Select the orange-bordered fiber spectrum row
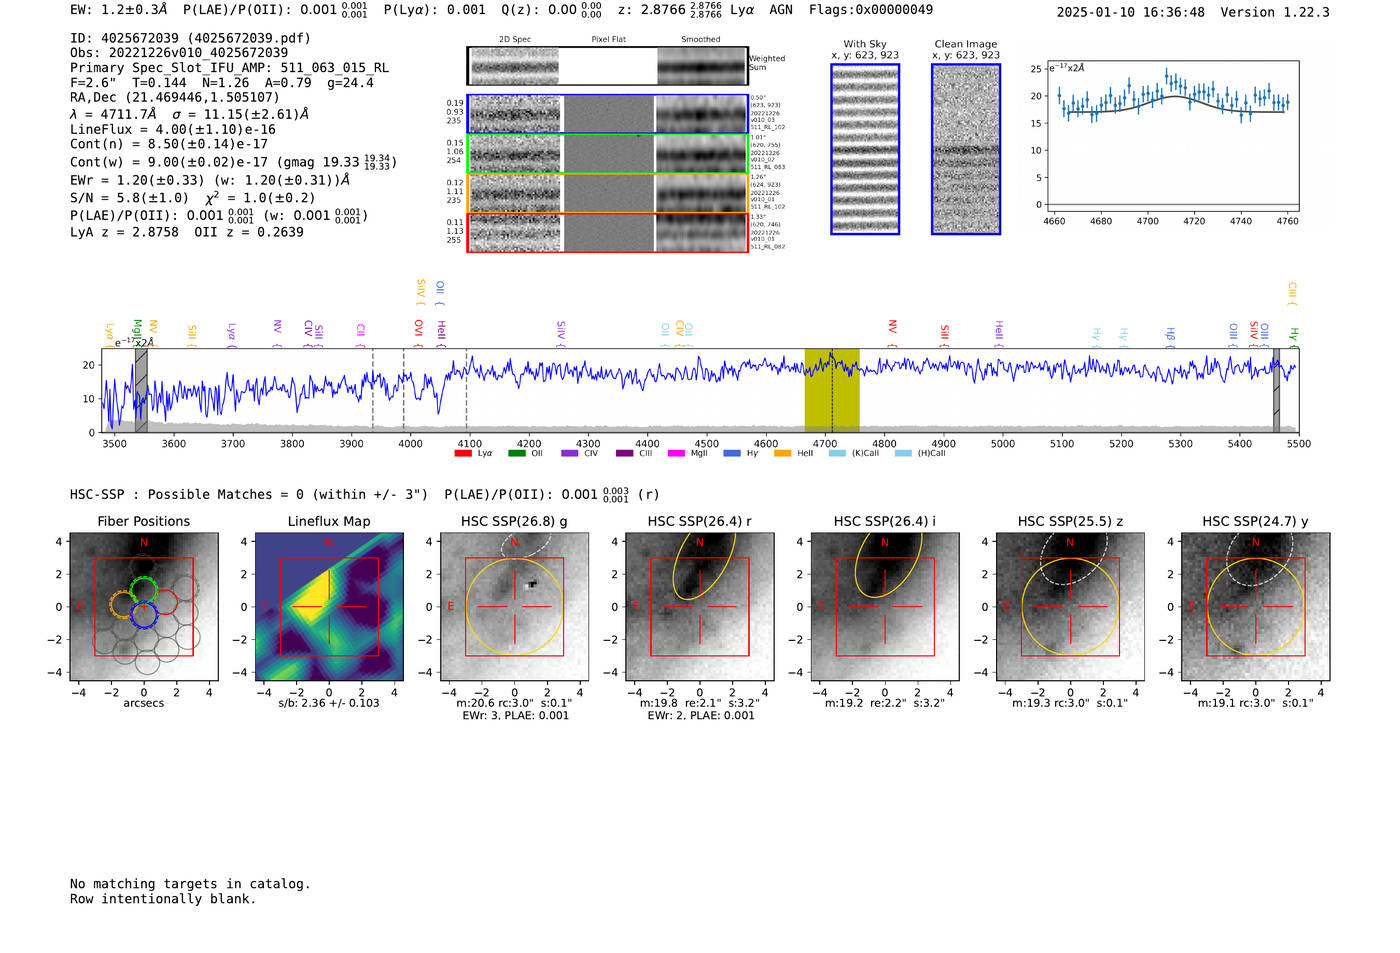The width and height of the screenshot is (1400, 953). click(607, 193)
